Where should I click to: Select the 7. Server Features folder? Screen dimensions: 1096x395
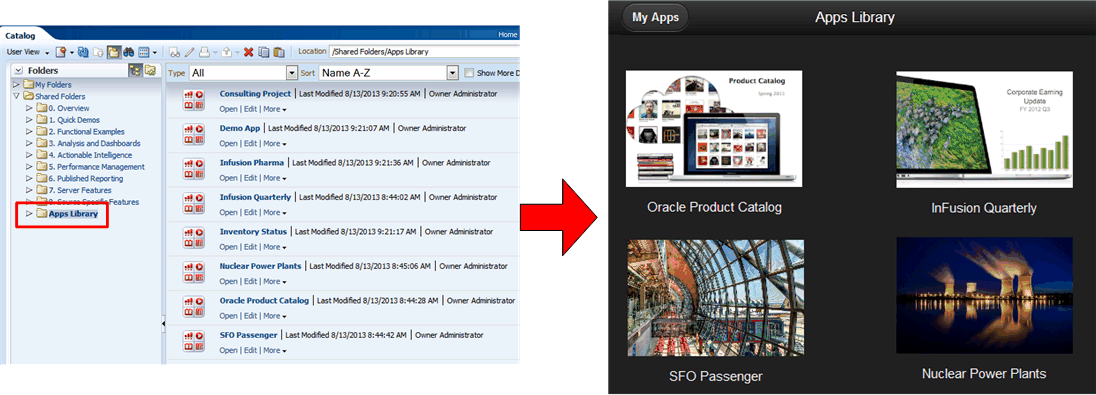80,190
